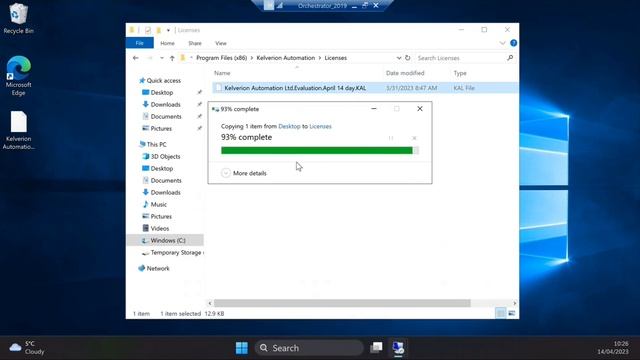
Task: Open Music folder in sidebar
Action: tap(158, 204)
